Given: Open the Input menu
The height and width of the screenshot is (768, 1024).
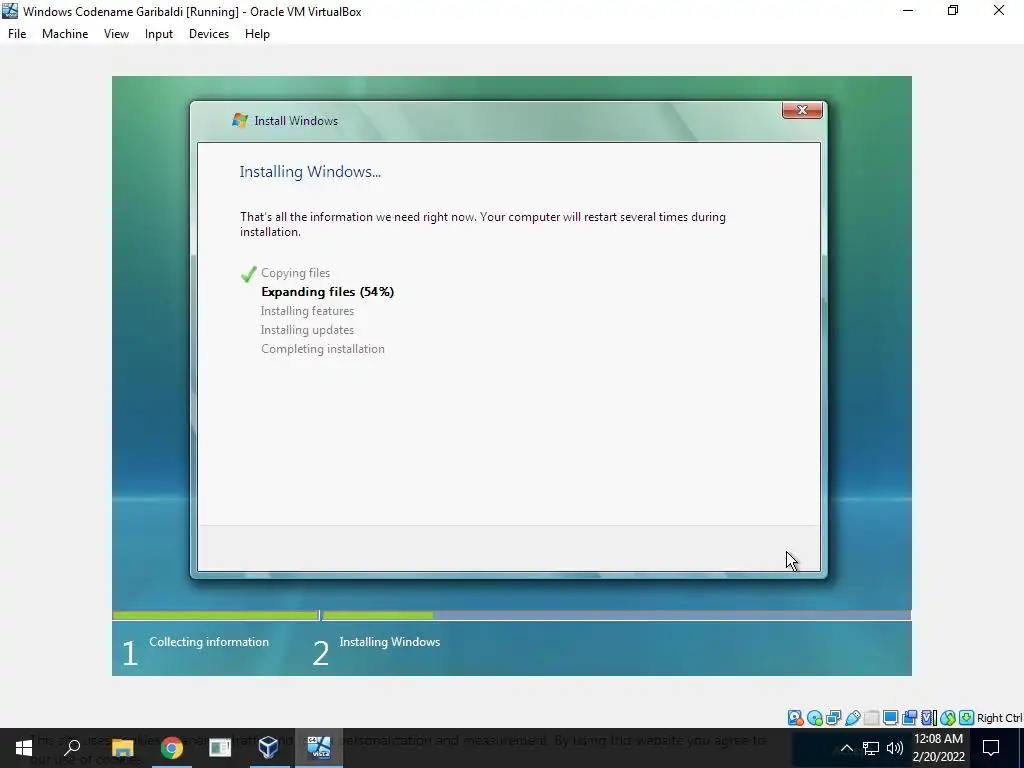Looking at the screenshot, I should click(x=159, y=34).
